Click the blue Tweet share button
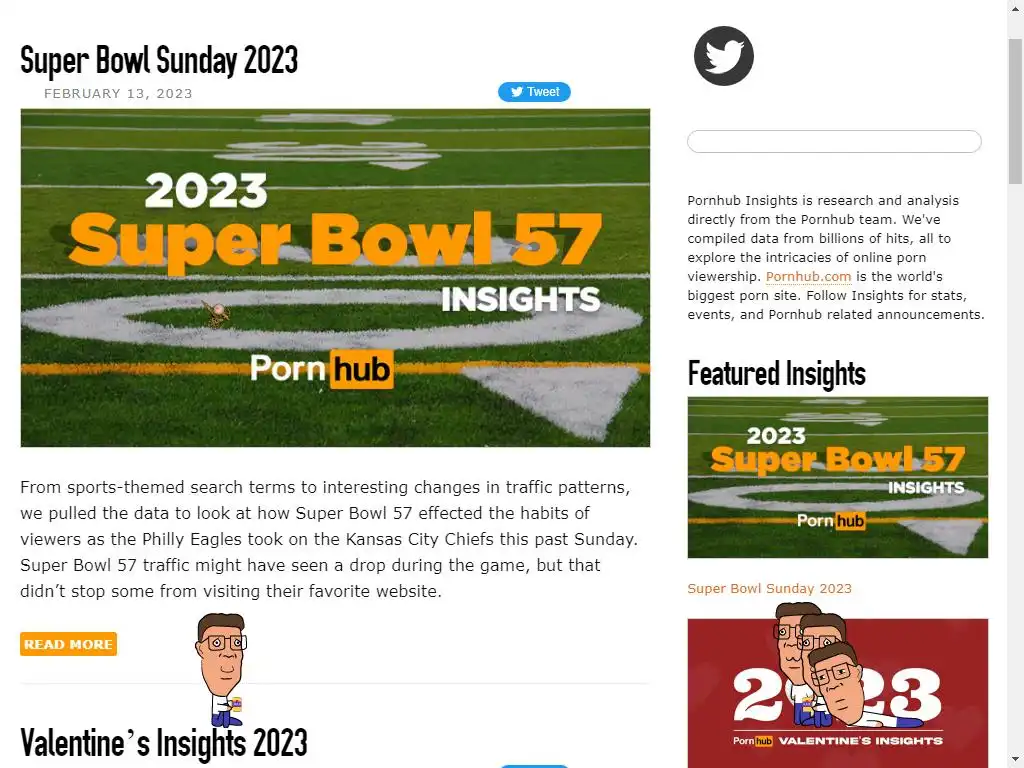Viewport: 1024px width, 768px height. click(x=534, y=92)
